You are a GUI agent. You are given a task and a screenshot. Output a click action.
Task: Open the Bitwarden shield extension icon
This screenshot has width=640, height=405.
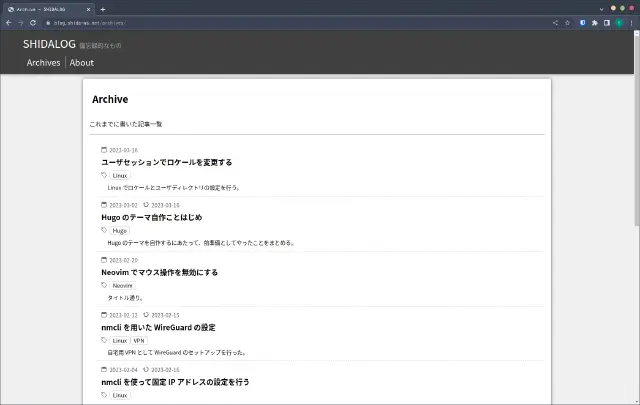point(582,23)
